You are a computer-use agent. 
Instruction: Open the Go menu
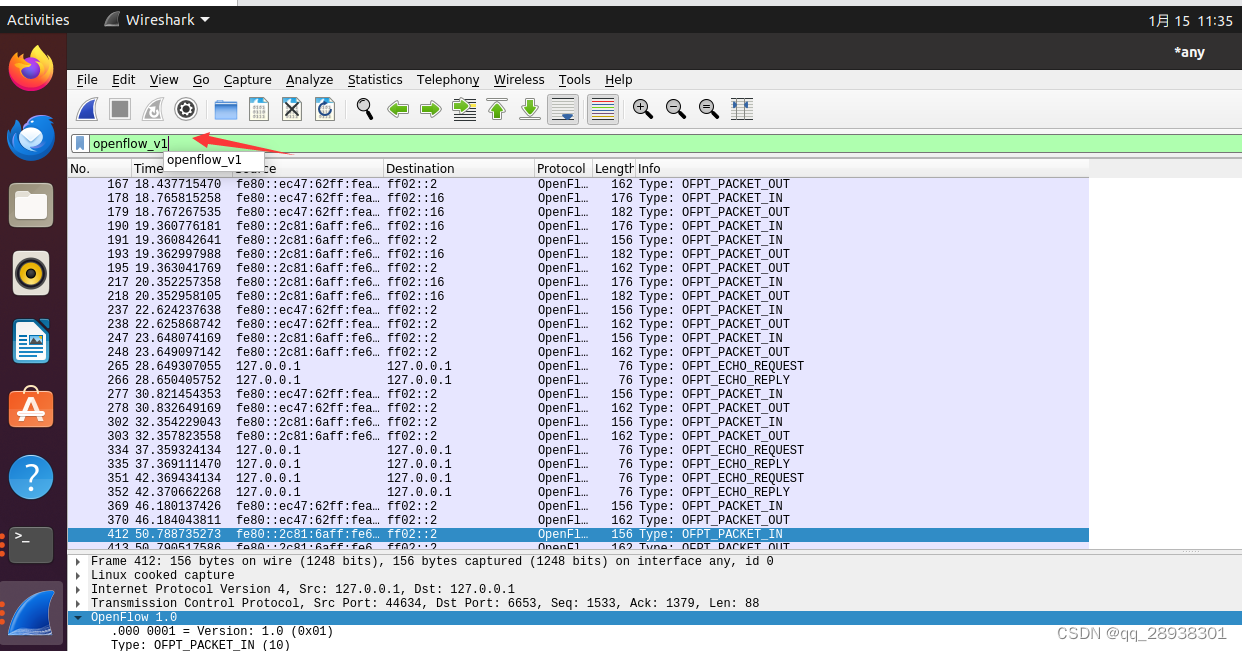pyautogui.click(x=201, y=80)
